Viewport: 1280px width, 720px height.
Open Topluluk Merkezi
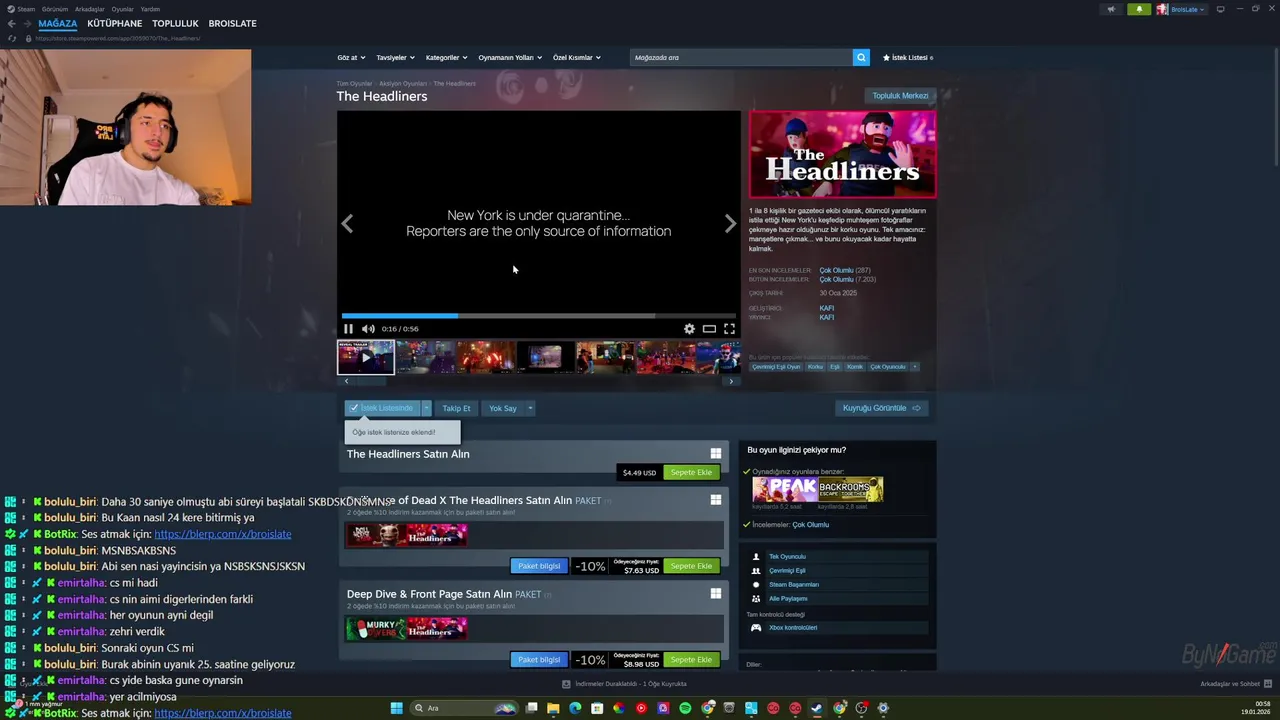pos(900,96)
